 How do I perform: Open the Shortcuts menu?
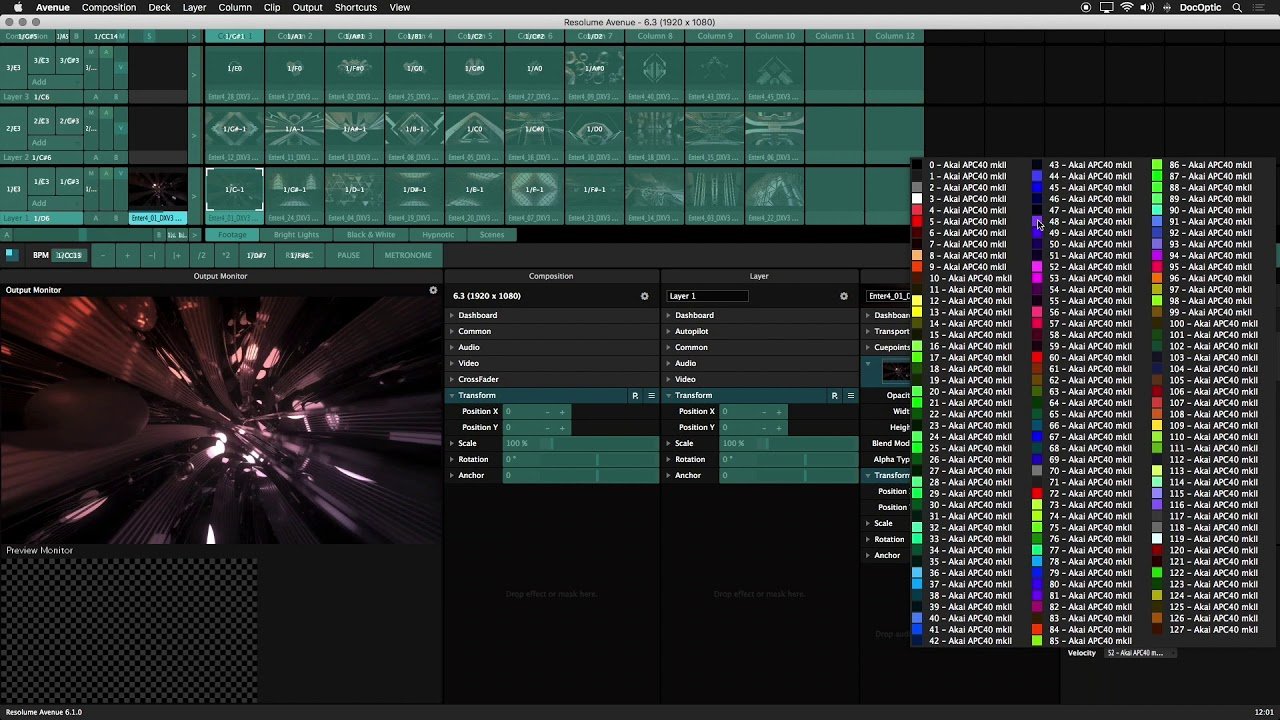tap(355, 7)
